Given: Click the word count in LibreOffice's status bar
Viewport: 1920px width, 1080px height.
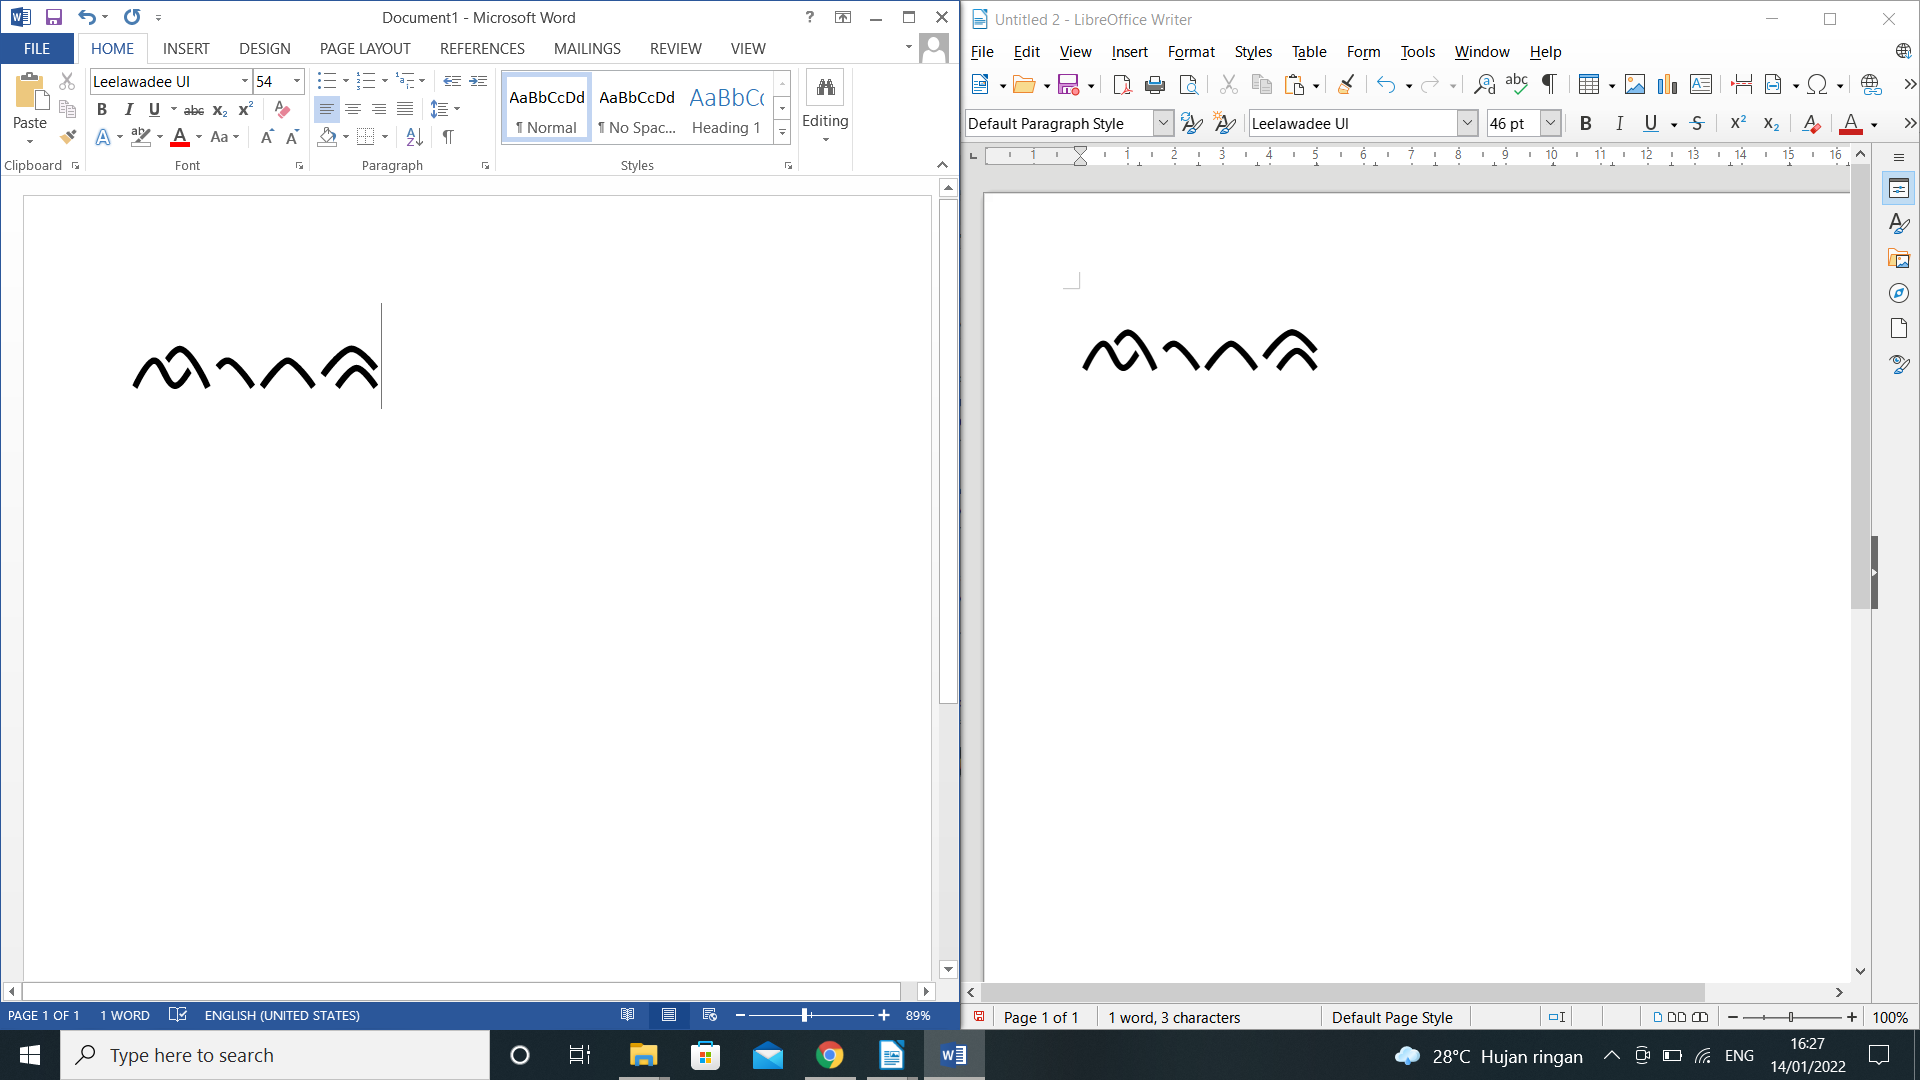Looking at the screenshot, I should click(1174, 1017).
